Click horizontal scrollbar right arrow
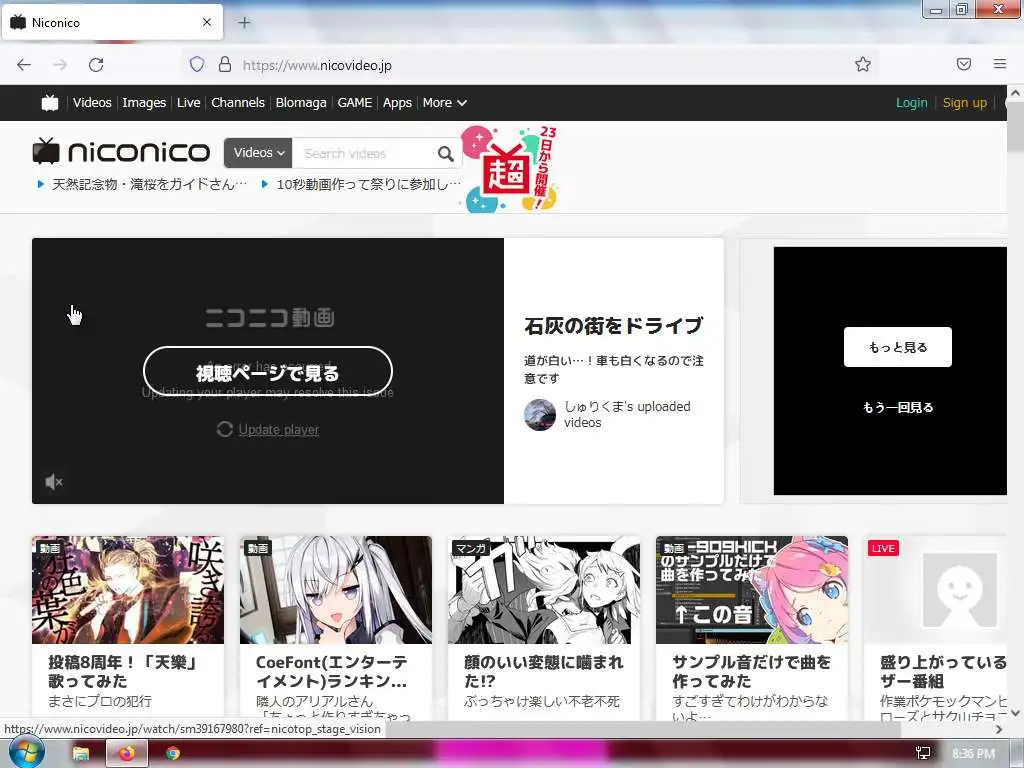Screen dimensions: 1024x768 (x=999, y=729)
